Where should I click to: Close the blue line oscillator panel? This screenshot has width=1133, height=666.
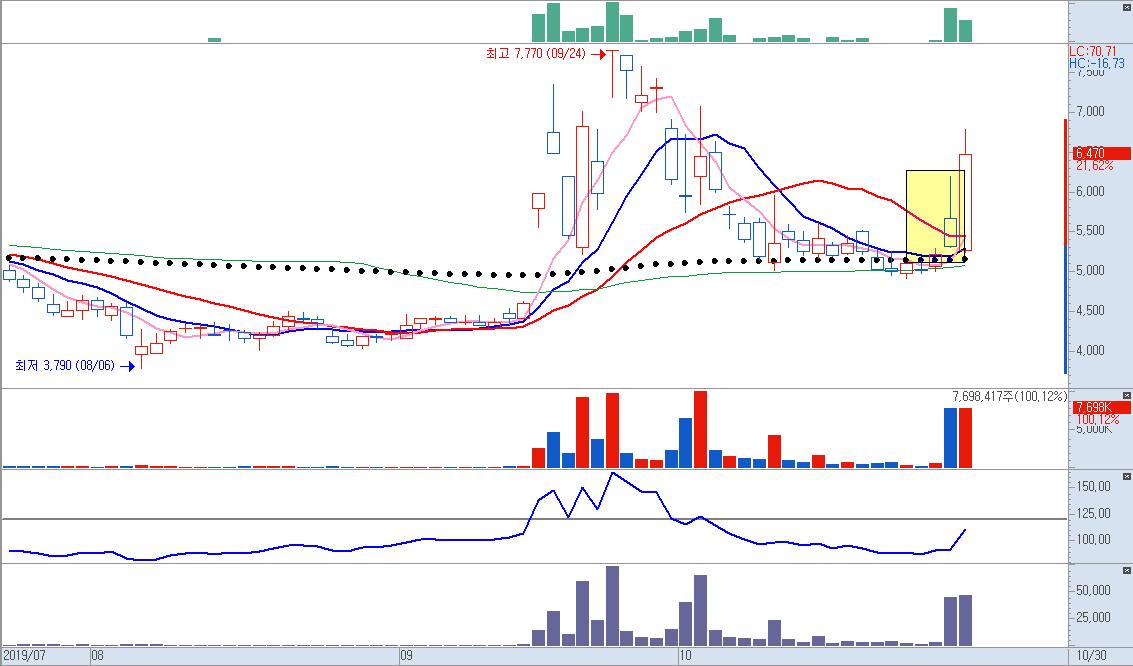pos(1126,477)
